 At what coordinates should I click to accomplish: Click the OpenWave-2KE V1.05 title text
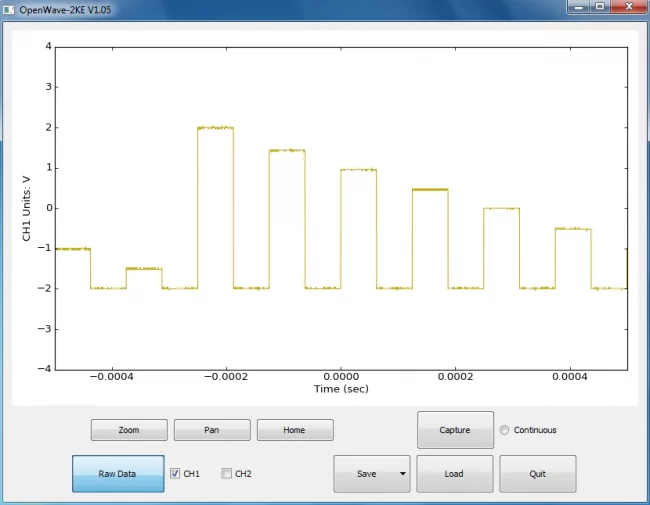tap(65, 10)
